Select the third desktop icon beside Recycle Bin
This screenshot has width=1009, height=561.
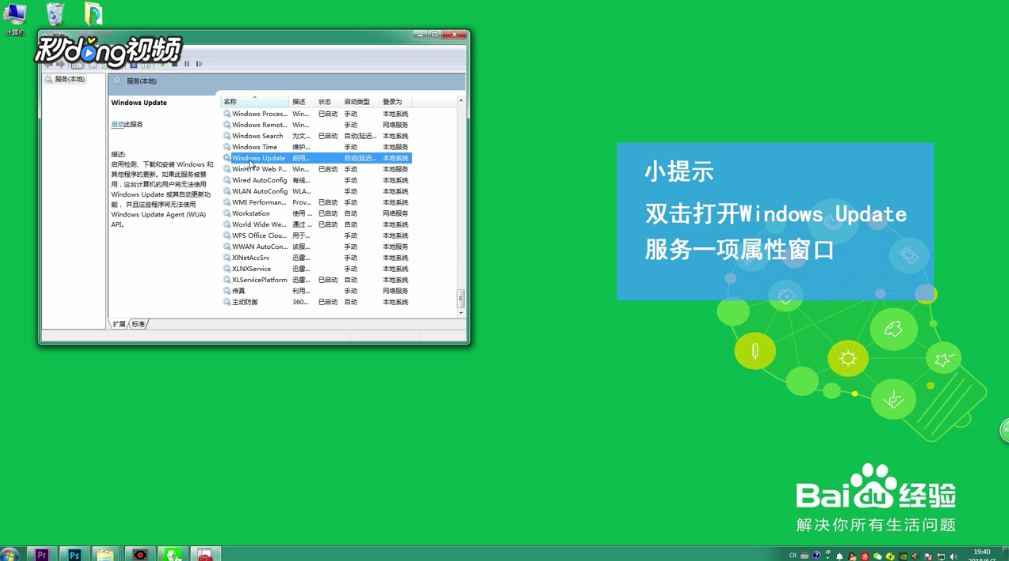pos(93,14)
